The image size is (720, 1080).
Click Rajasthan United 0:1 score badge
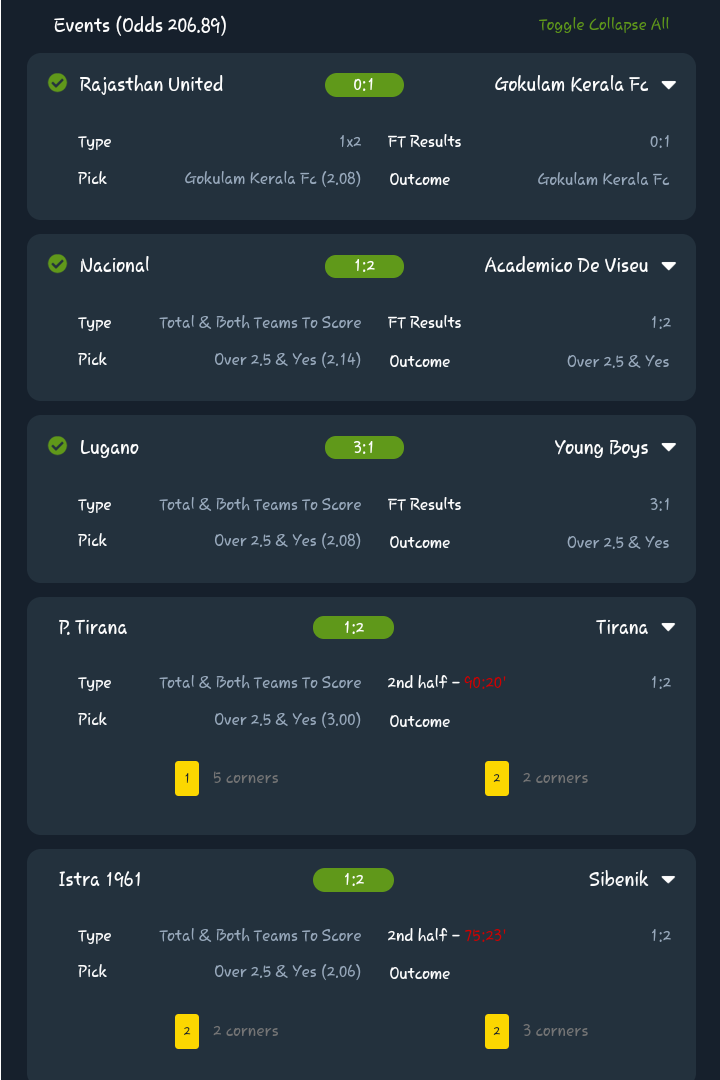364,85
